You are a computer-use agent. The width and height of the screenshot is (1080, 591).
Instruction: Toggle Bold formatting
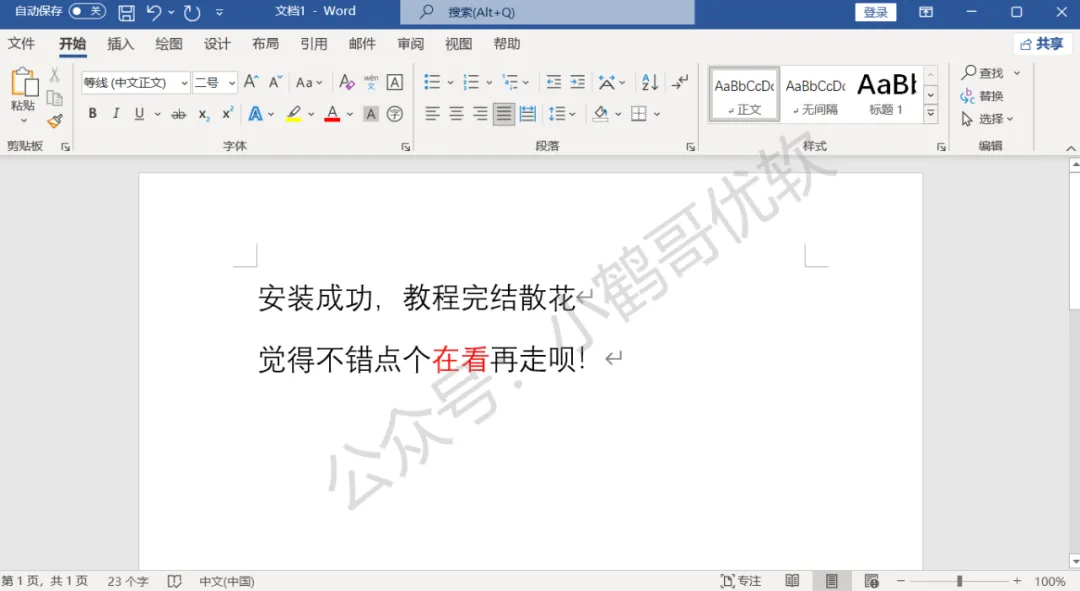(x=92, y=114)
